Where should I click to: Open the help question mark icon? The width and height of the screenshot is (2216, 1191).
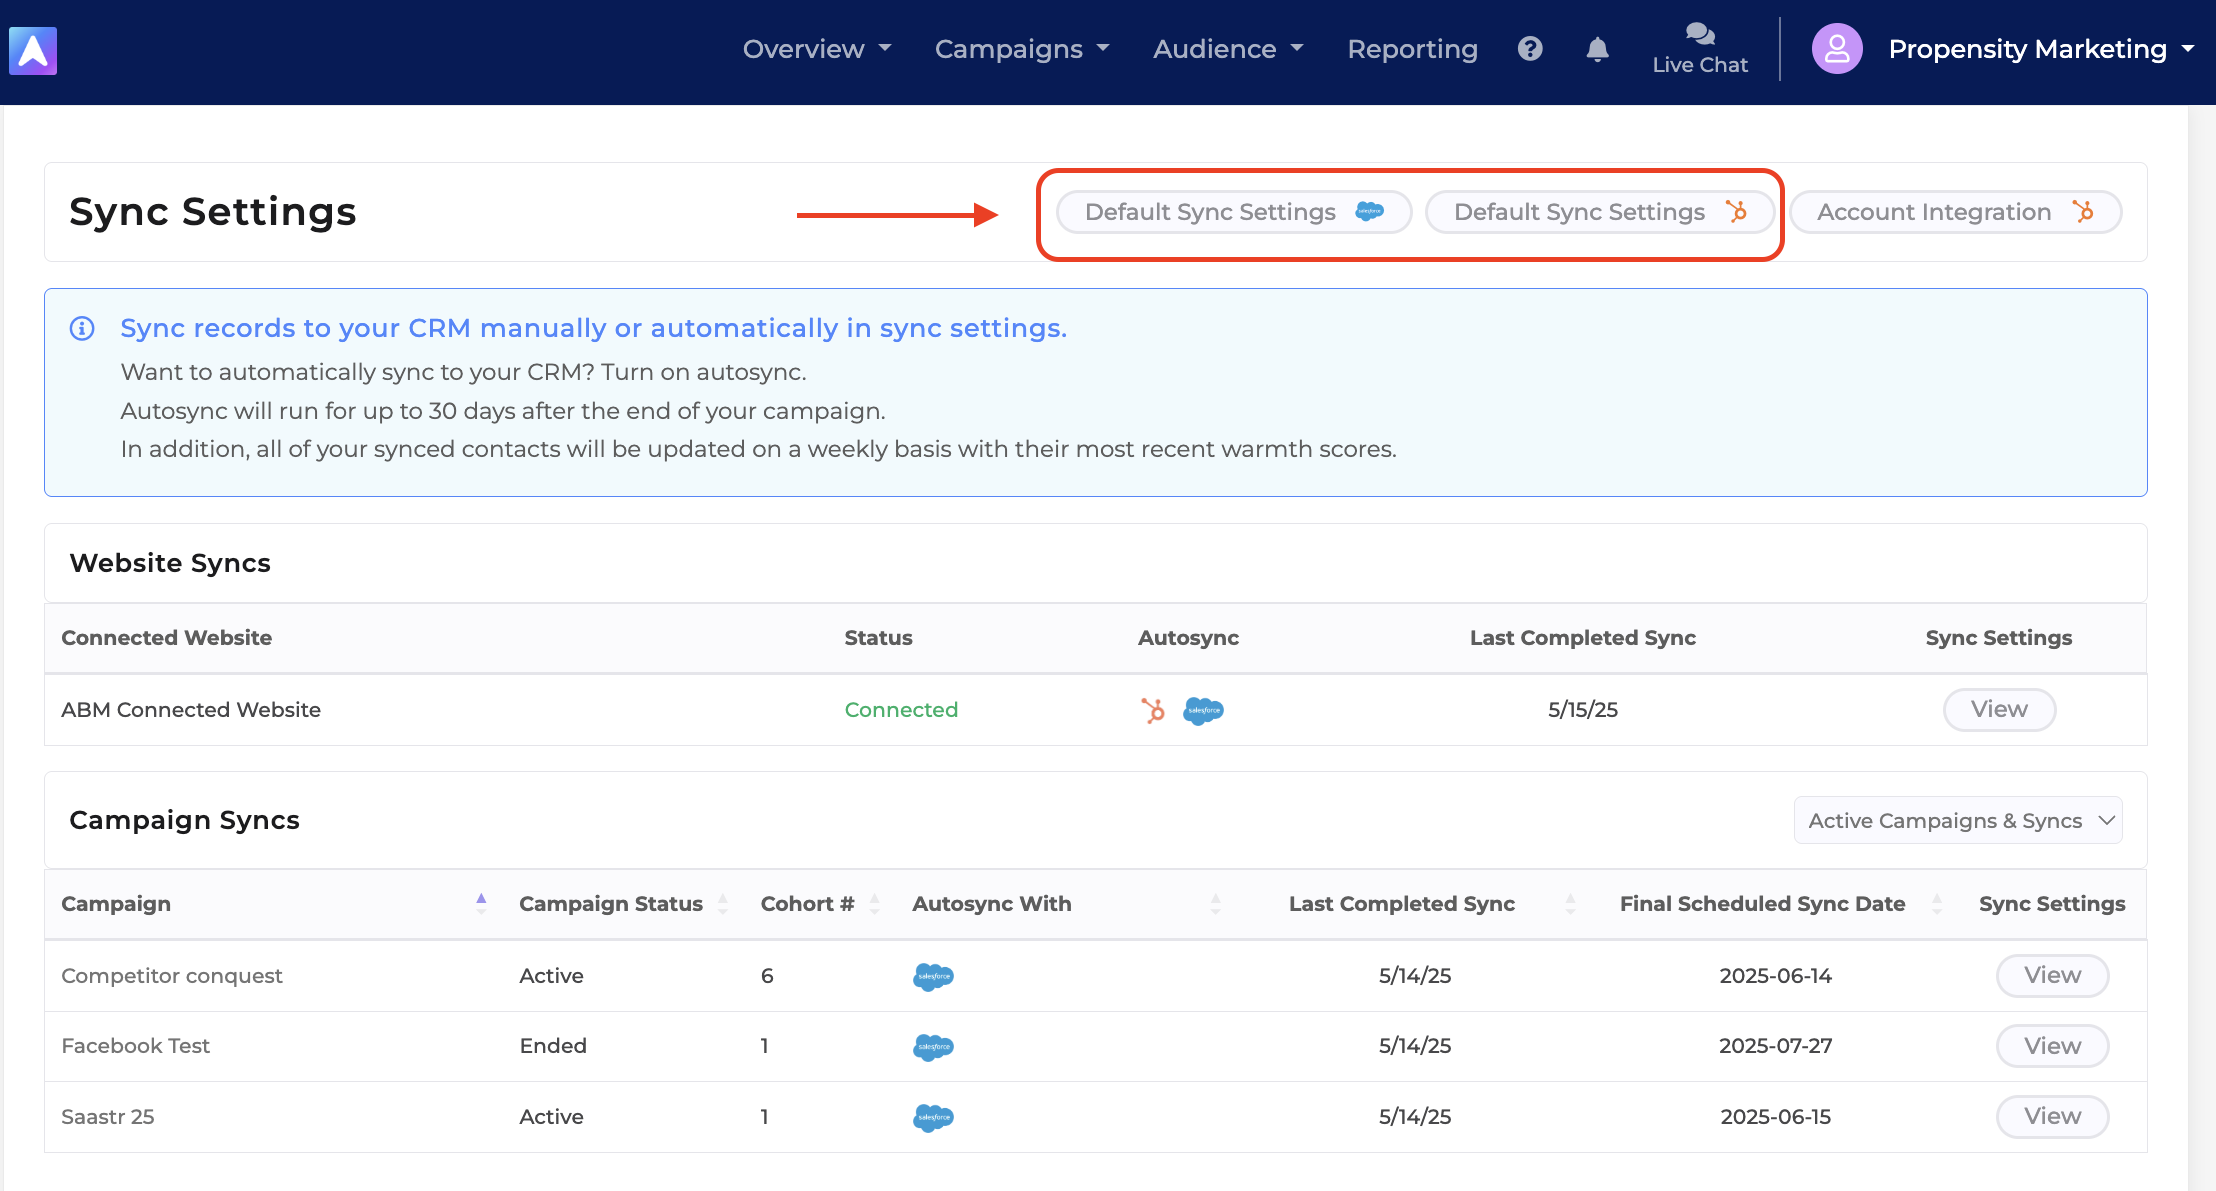click(1530, 49)
